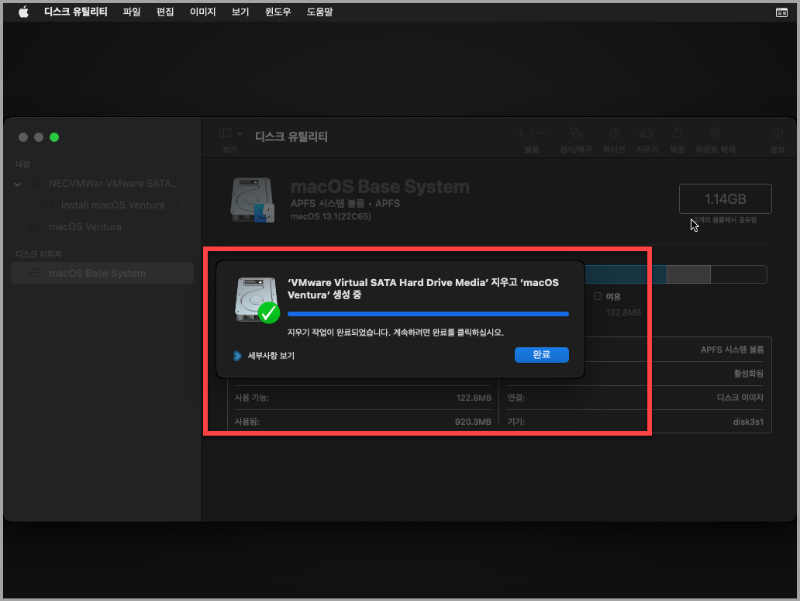Open the 보기 view dropdown chevron
The height and width of the screenshot is (601, 800).
click(240, 134)
